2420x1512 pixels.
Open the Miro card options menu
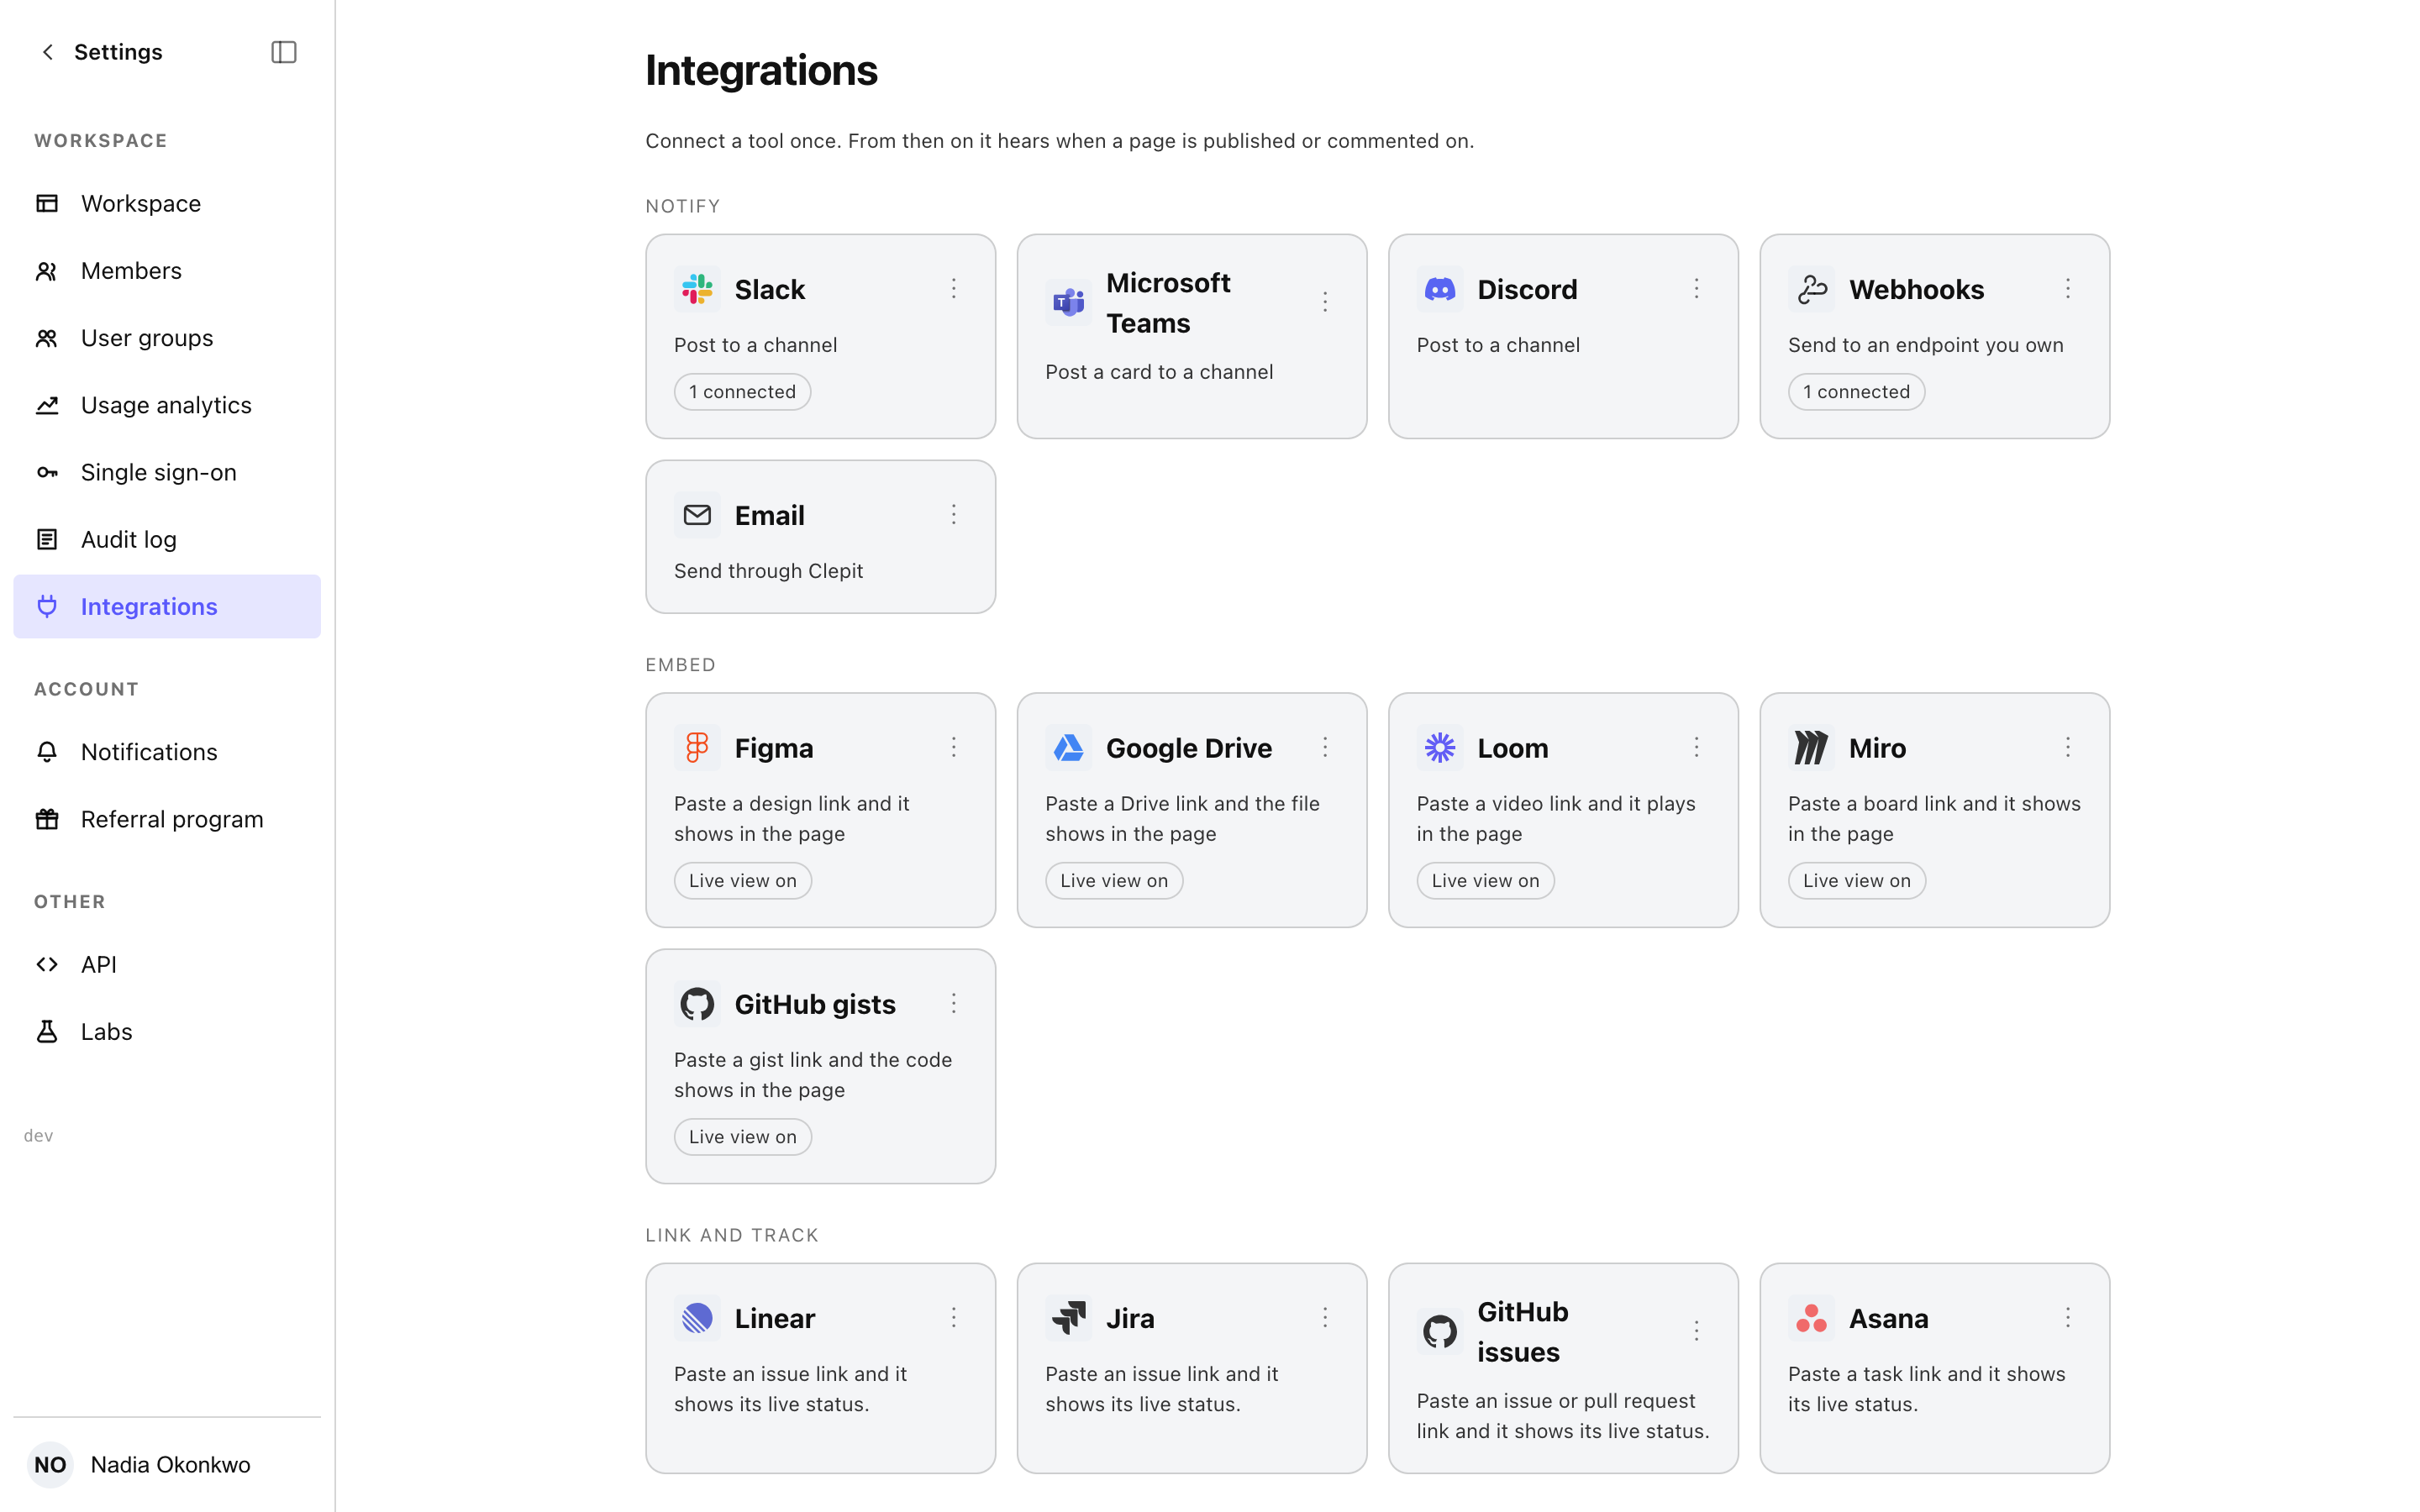point(2068,748)
